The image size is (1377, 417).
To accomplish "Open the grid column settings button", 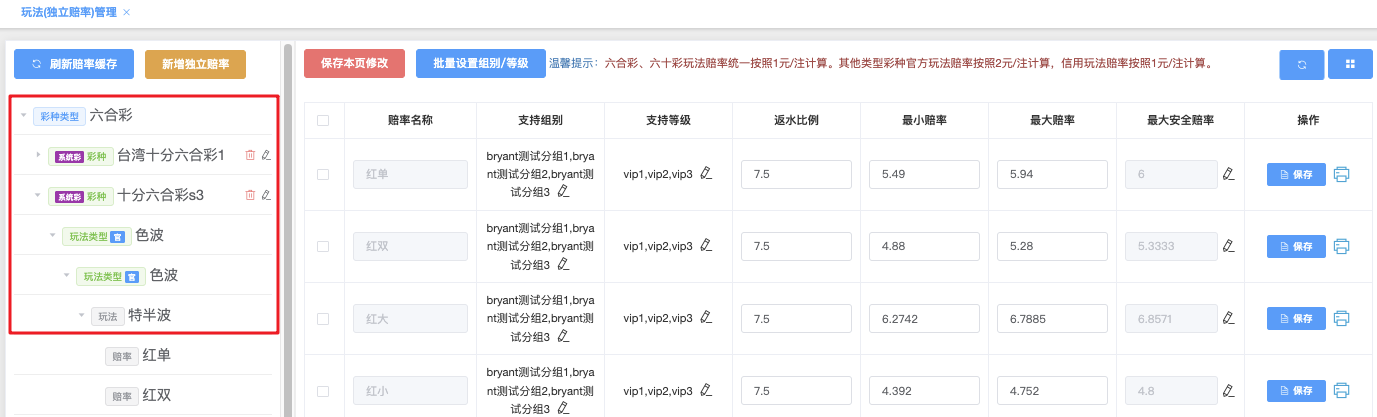I will [x=1350, y=64].
